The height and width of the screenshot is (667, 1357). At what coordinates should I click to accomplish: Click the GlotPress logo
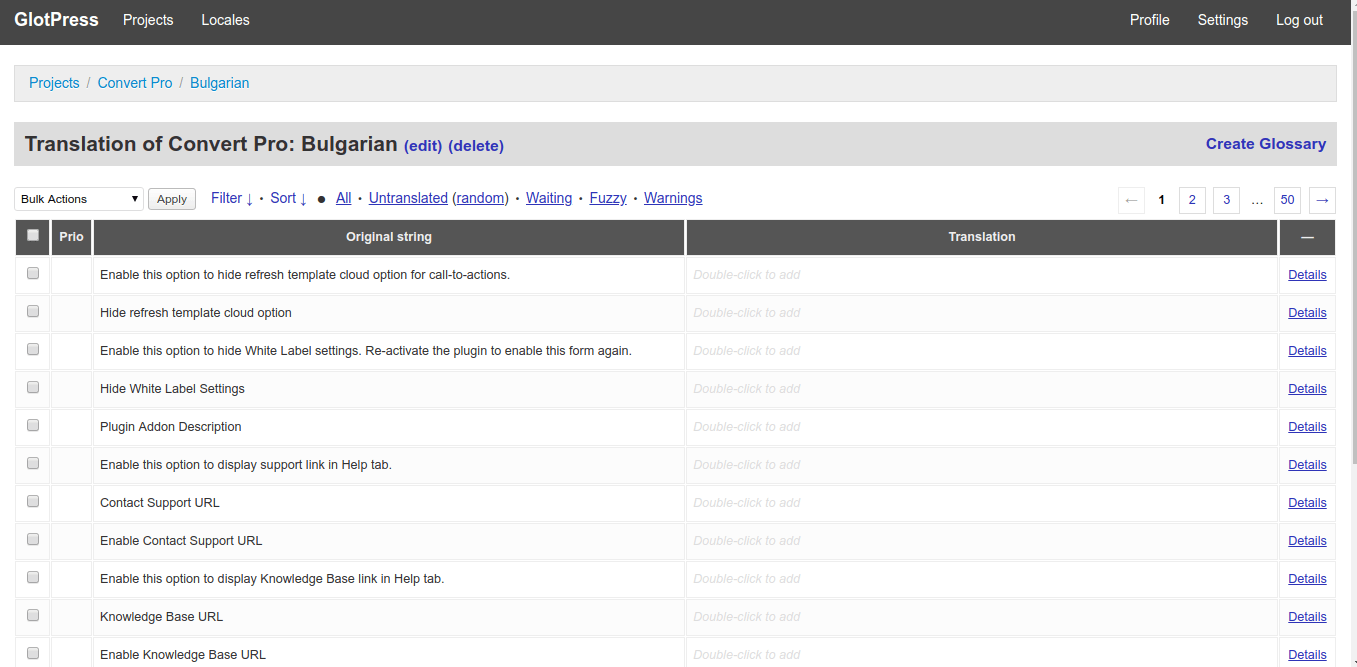56,20
